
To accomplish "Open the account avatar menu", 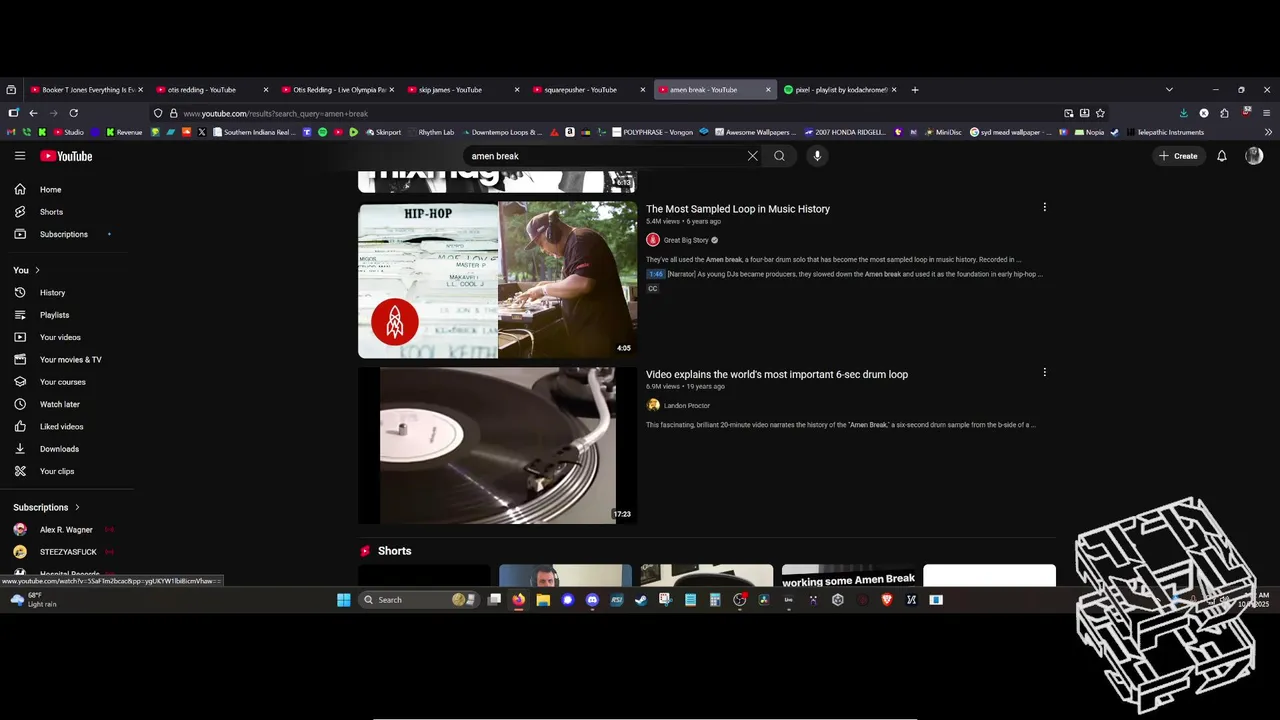I will [1254, 156].
